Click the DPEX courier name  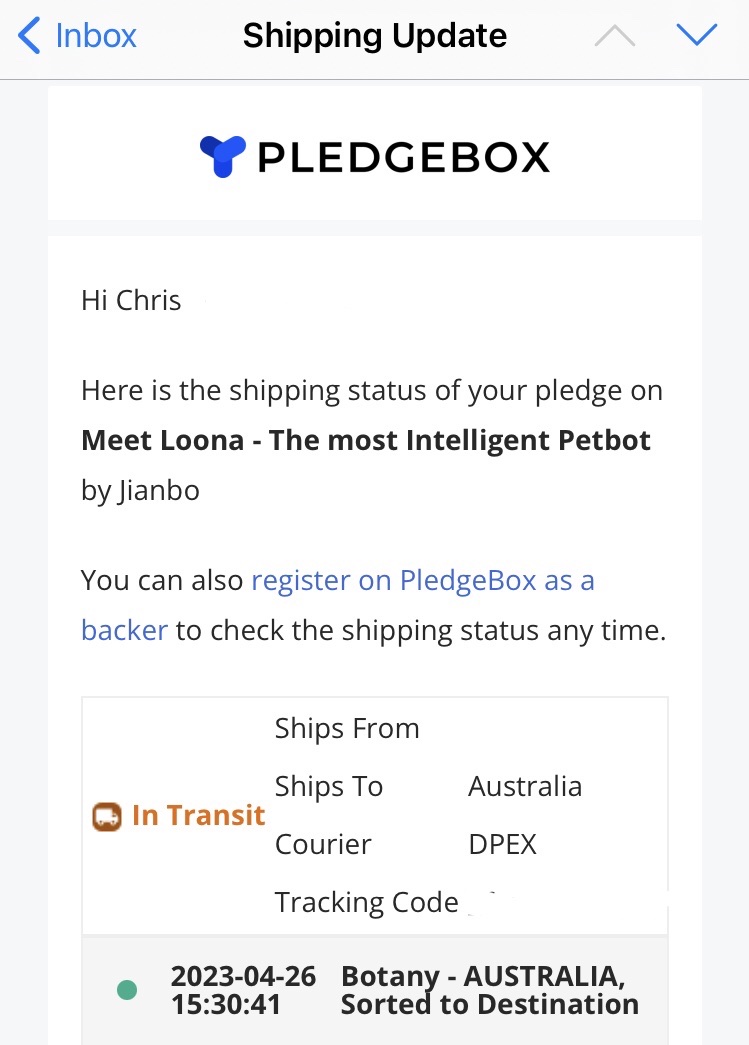pyautogui.click(x=502, y=844)
